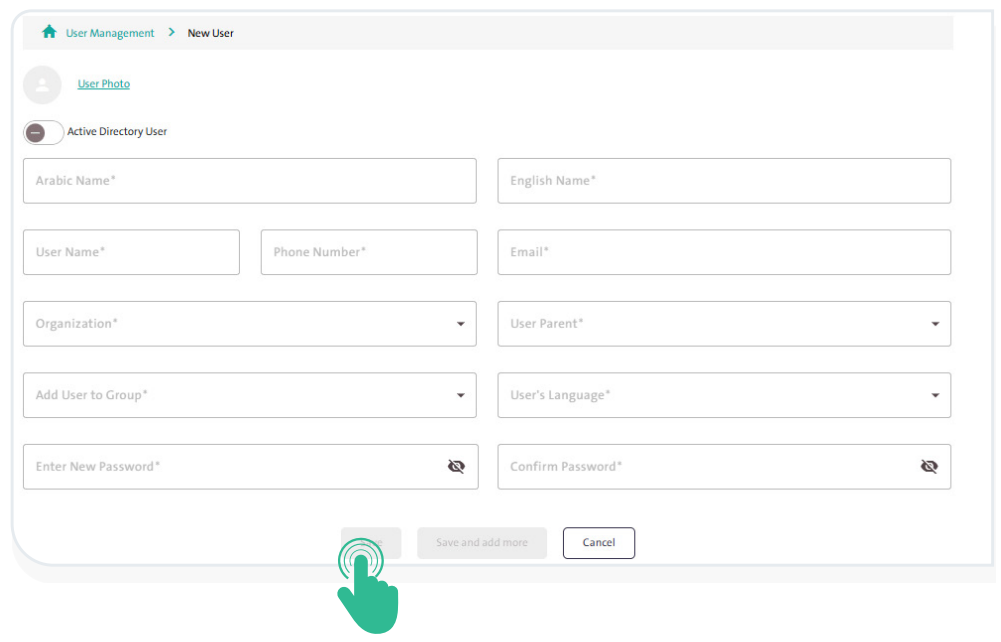Click the user avatar placeholder icon
This screenshot has width=1001, height=642.
[x=42, y=85]
